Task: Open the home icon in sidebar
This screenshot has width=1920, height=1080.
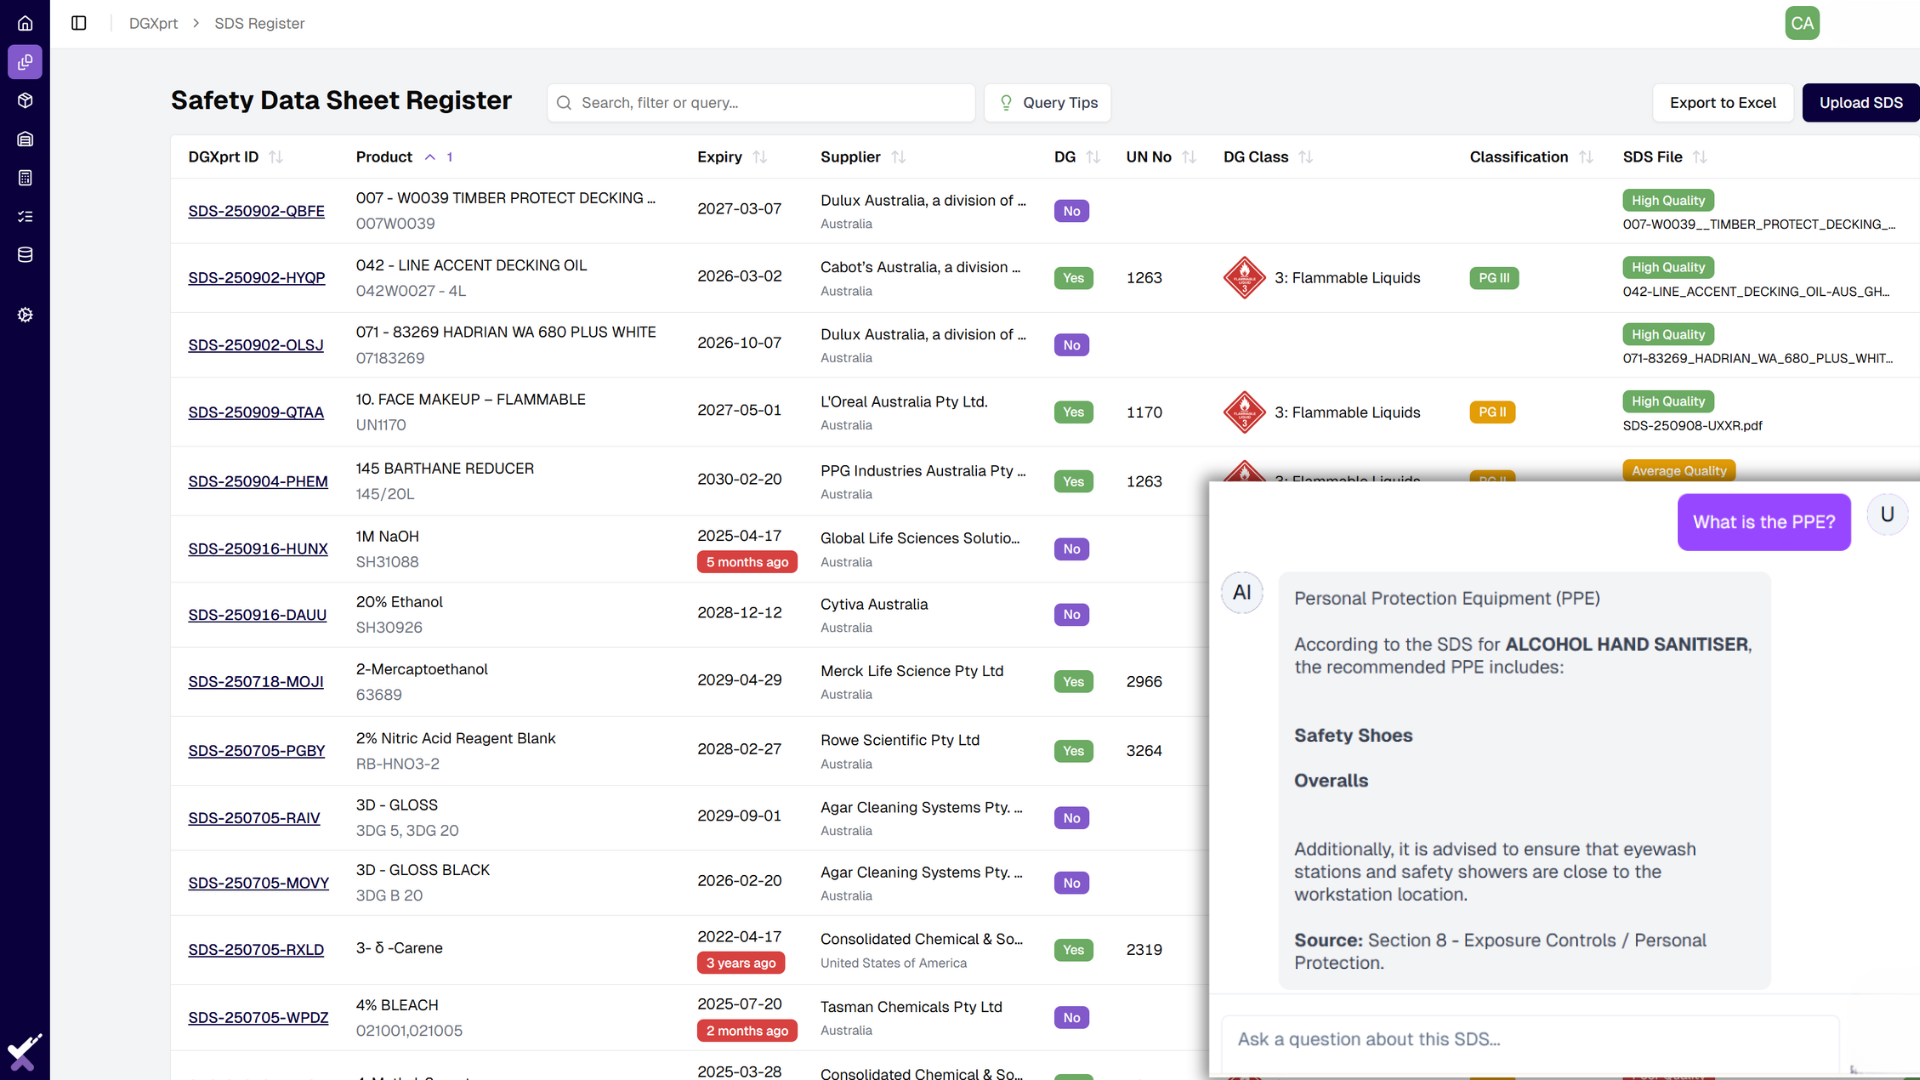Action: (25, 23)
